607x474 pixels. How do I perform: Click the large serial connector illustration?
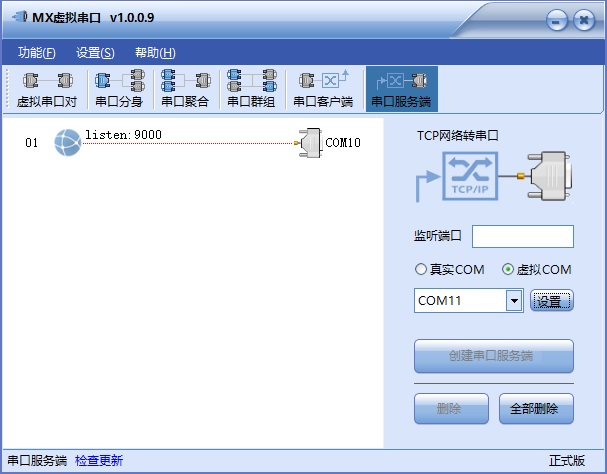click(x=549, y=176)
